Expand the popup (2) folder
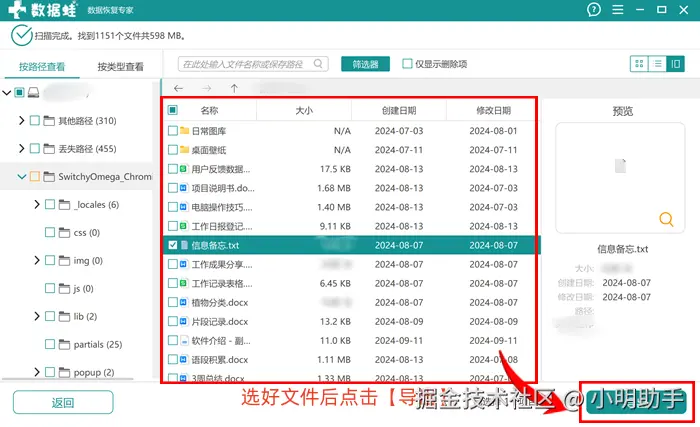 (x=37, y=372)
